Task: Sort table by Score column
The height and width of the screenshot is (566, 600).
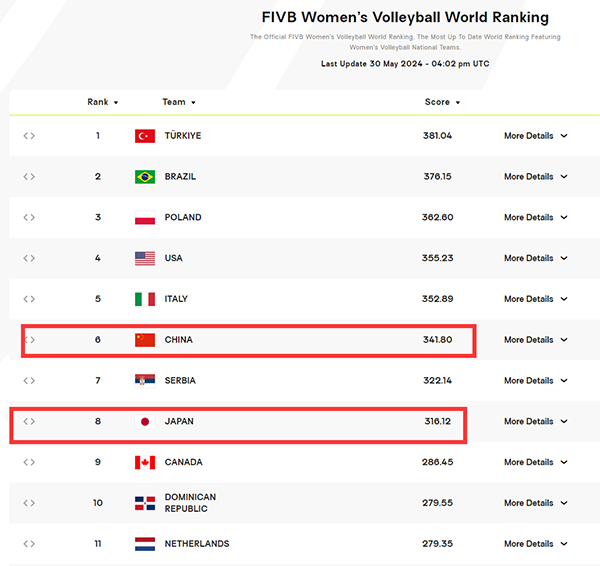Action: point(442,102)
